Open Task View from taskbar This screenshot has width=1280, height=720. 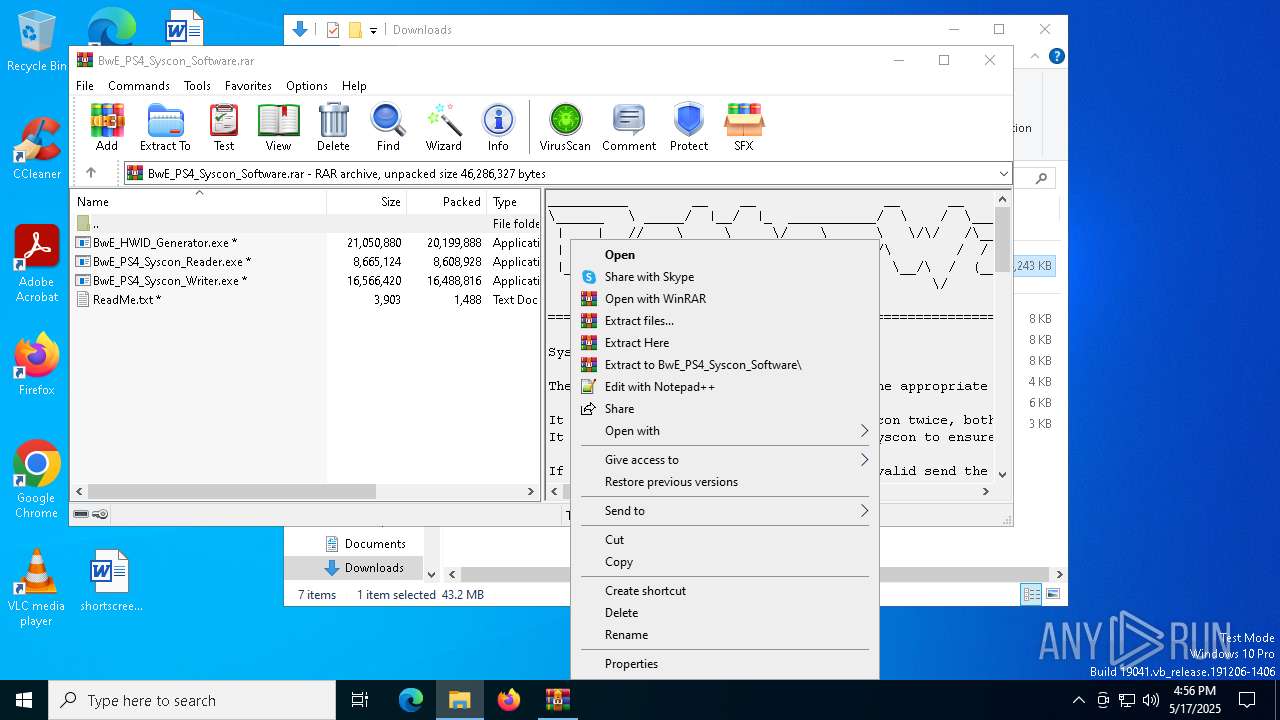(x=360, y=700)
